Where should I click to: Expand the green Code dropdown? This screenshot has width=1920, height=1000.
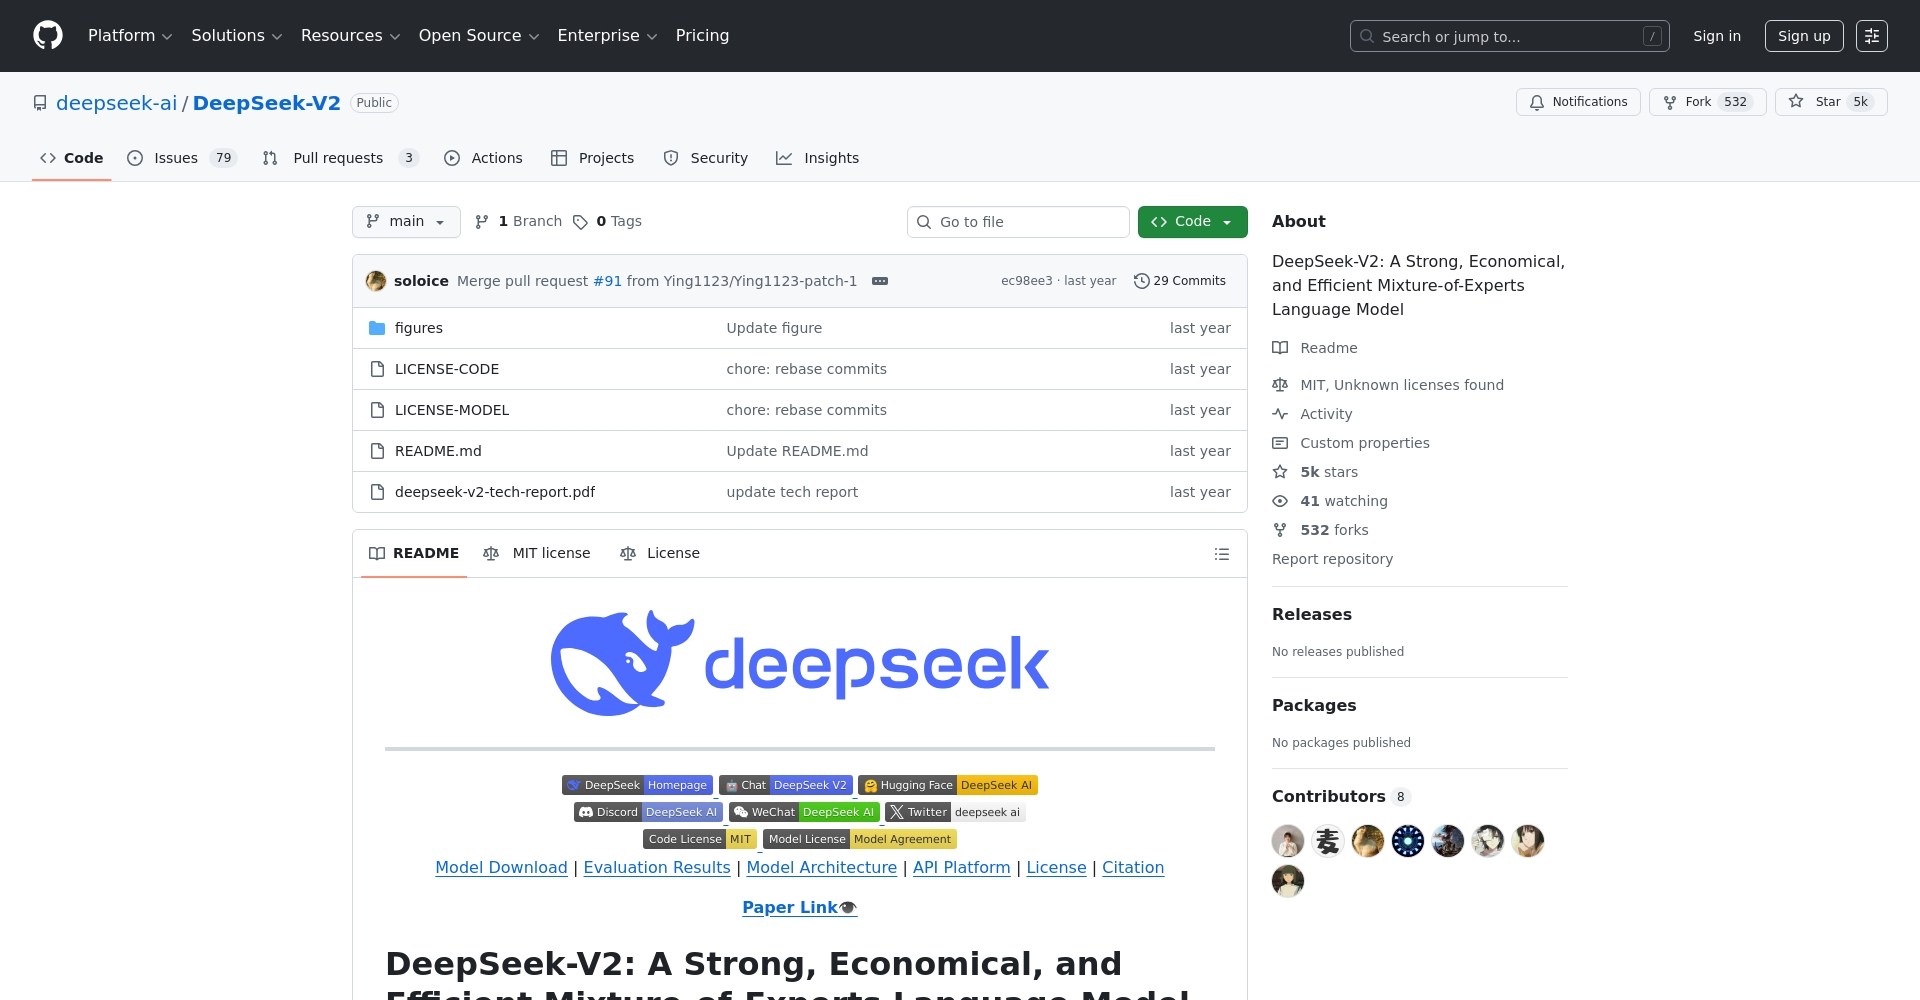tap(1192, 222)
